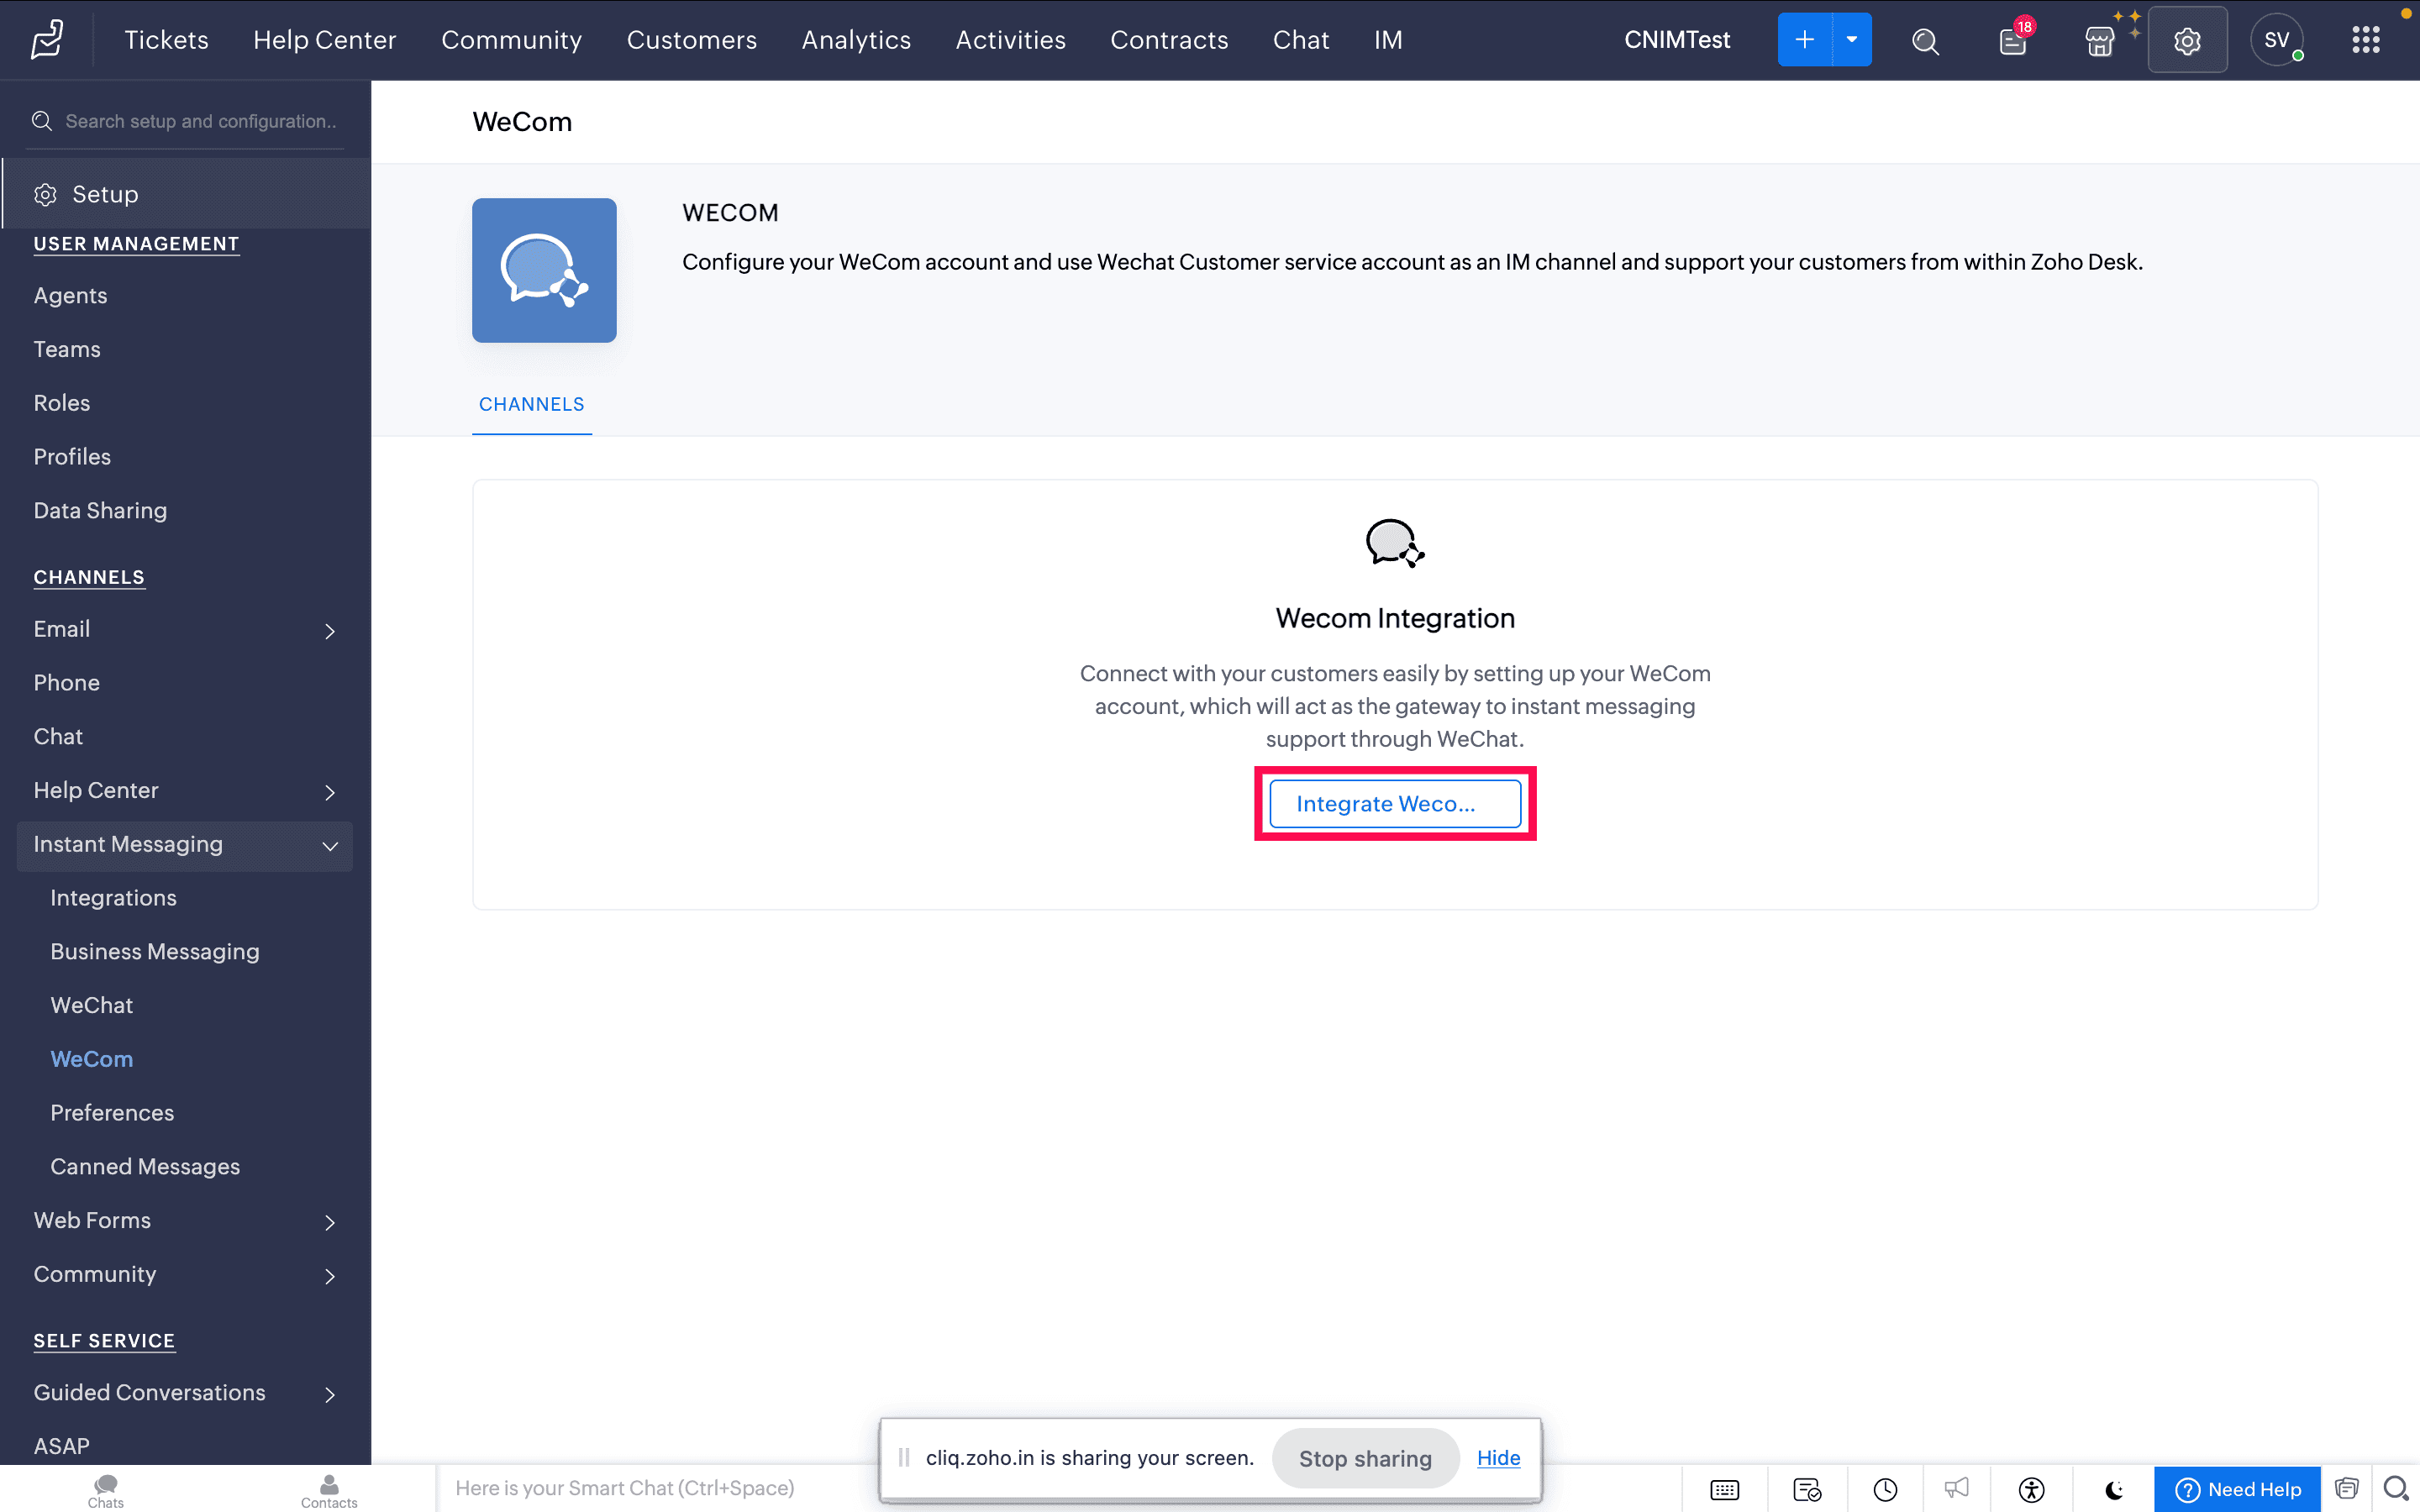The height and width of the screenshot is (1512, 2420).
Task: Open the clock icon in bottom bar
Action: pyautogui.click(x=1885, y=1489)
